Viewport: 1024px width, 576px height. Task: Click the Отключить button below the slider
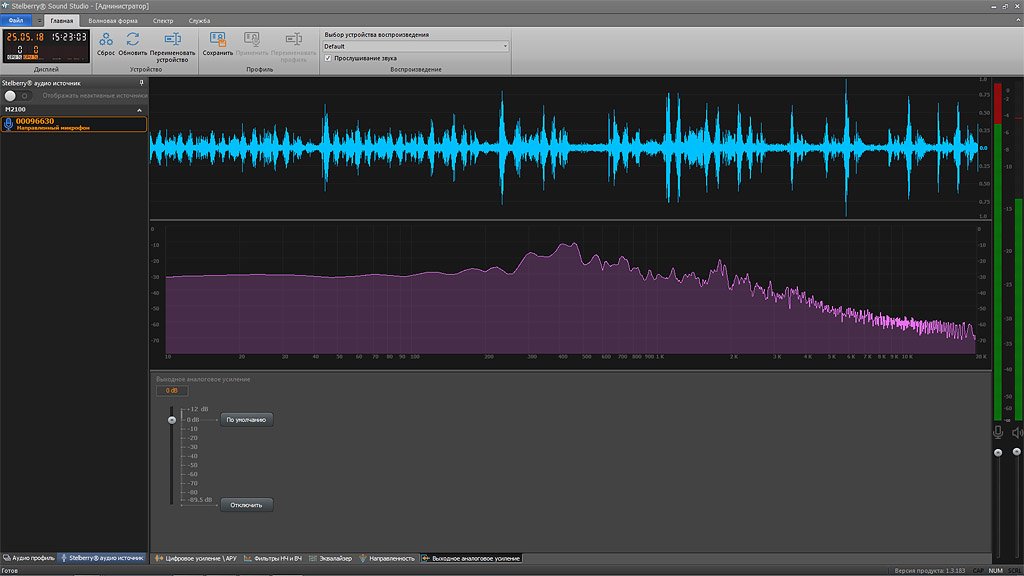245,505
